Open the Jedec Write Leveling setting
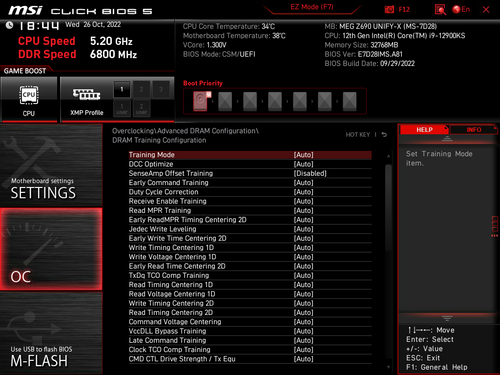Image resolution: width=500 pixels, height=375 pixels. tap(250, 229)
